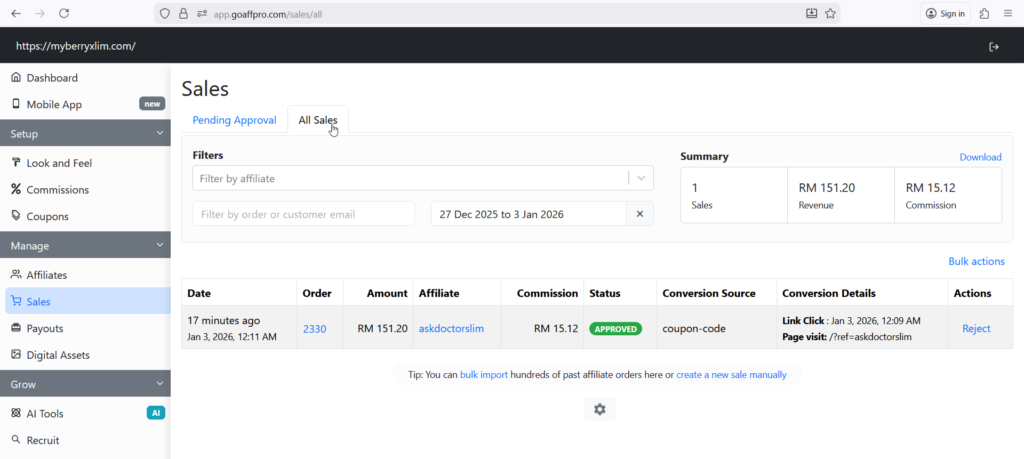This screenshot has width=1024, height=459.
Task: Click the Download summary link
Action: (980, 157)
